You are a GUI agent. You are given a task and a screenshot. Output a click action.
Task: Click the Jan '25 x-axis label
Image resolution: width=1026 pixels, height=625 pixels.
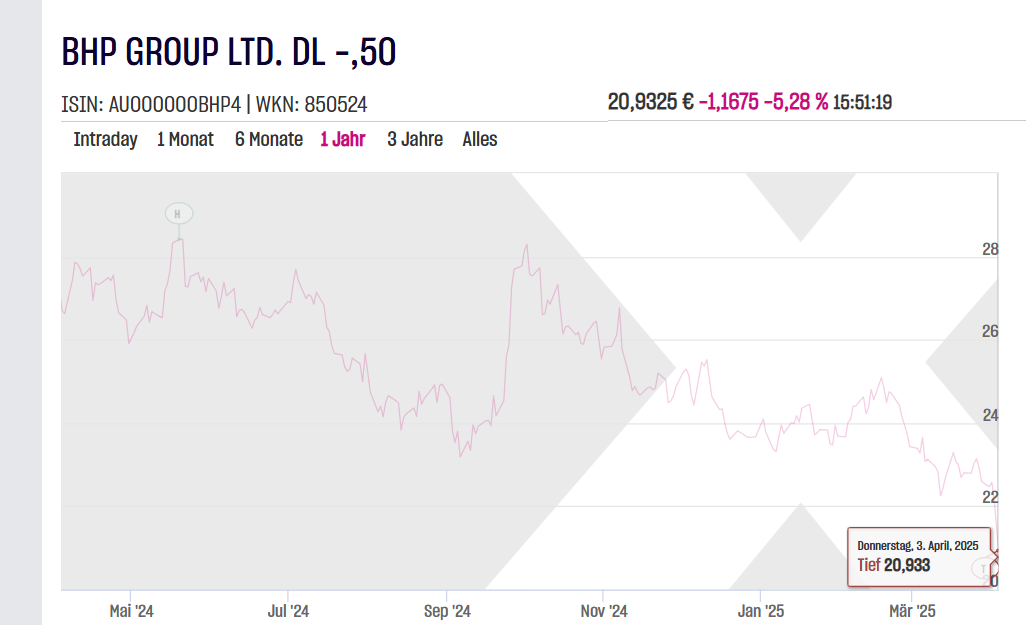(762, 611)
